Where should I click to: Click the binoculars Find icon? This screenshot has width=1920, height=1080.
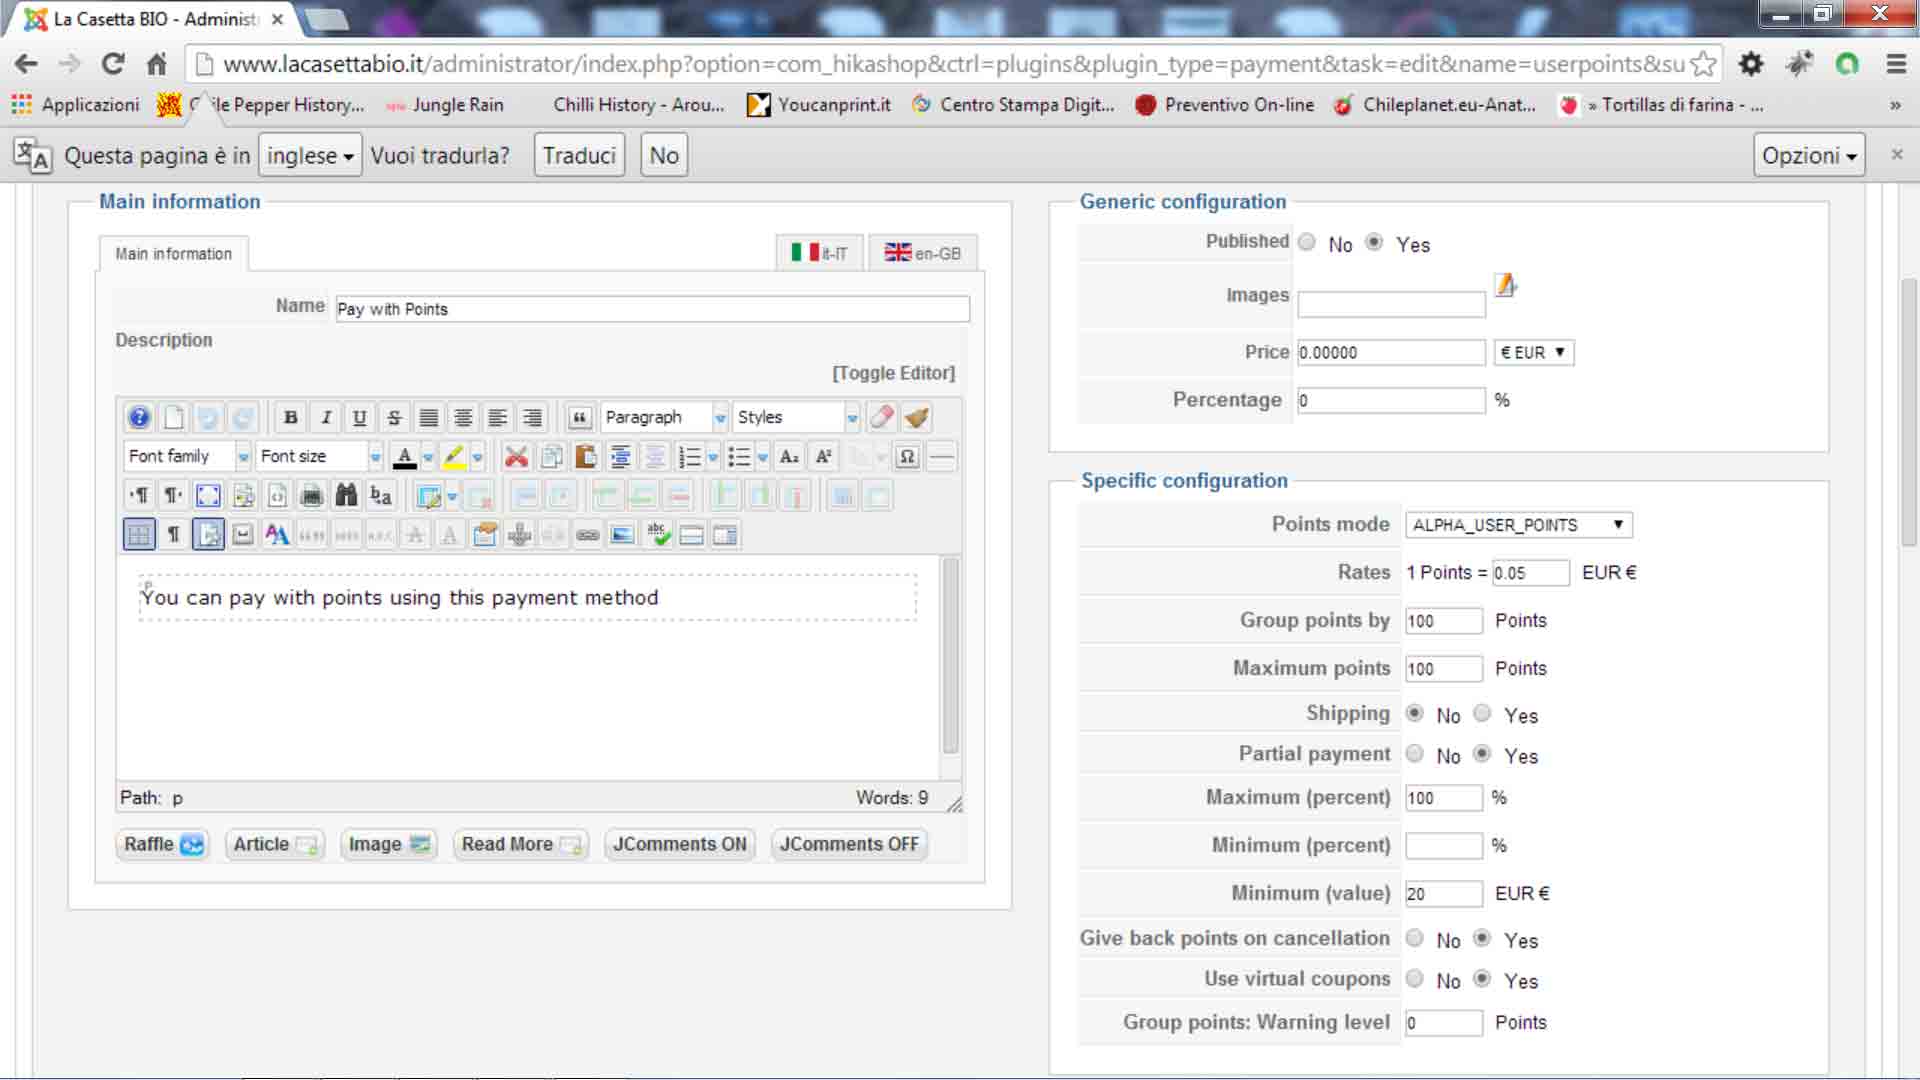coord(346,496)
